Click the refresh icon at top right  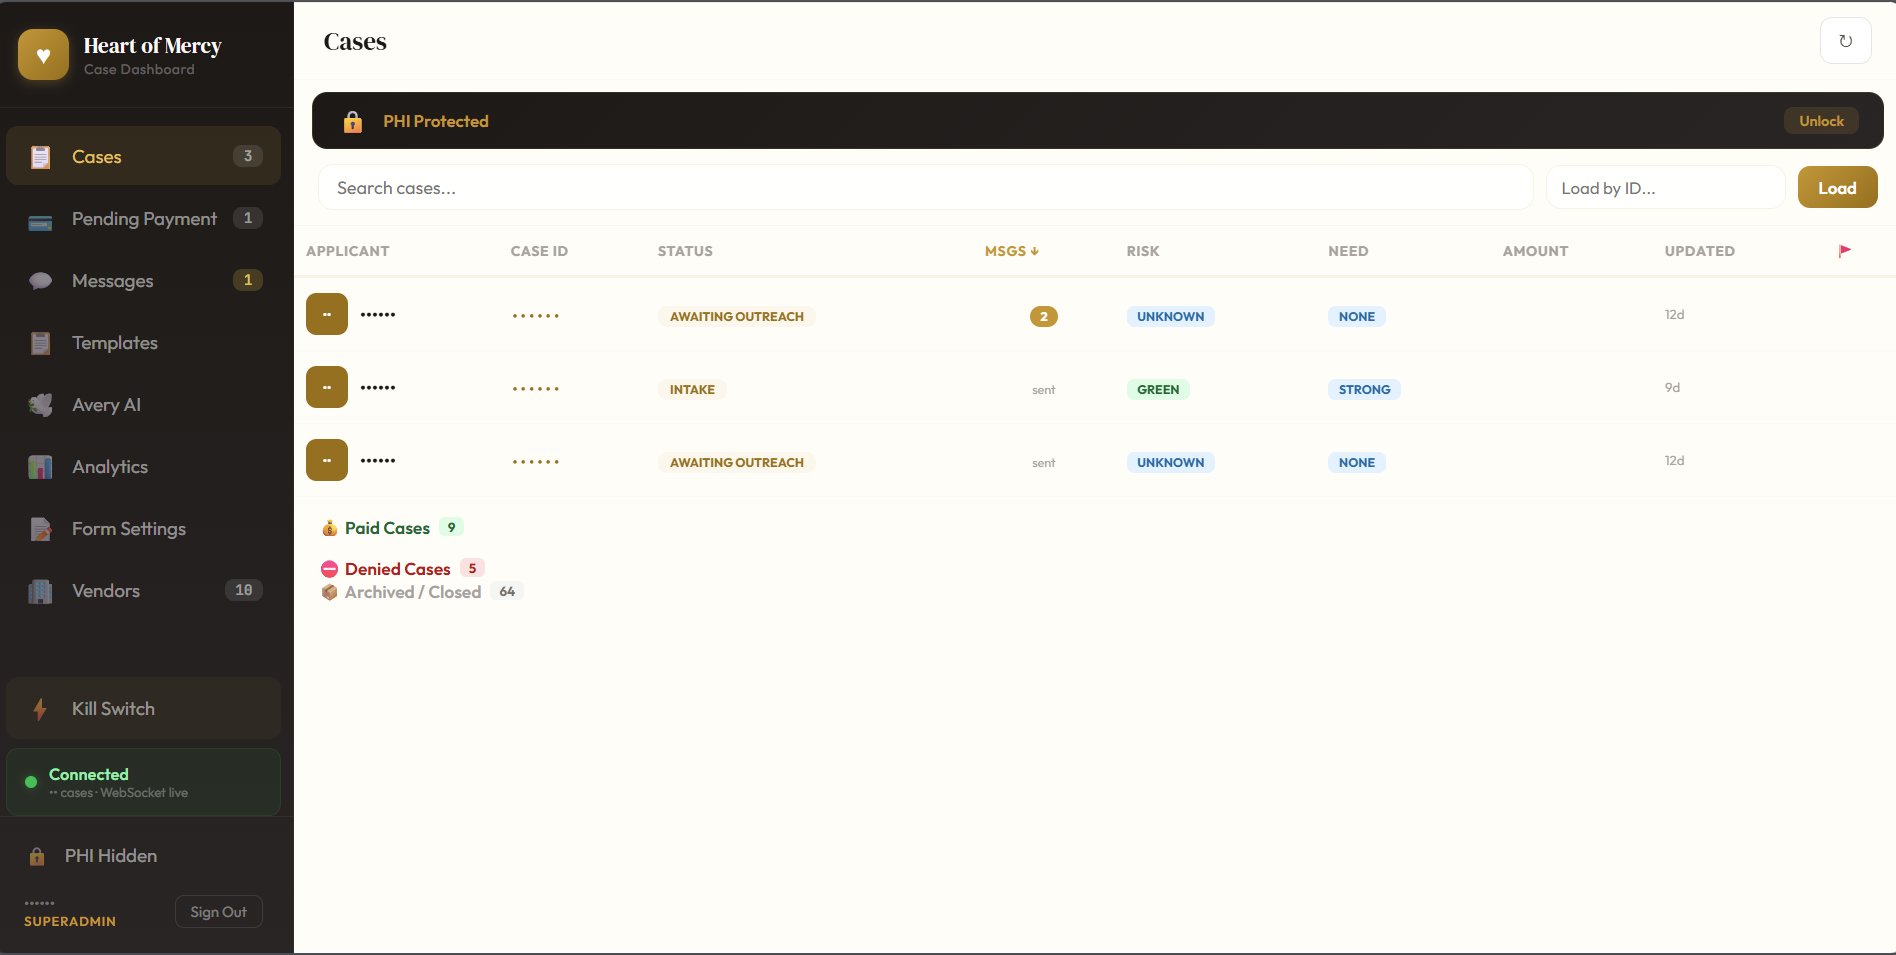pyautogui.click(x=1845, y=41)
